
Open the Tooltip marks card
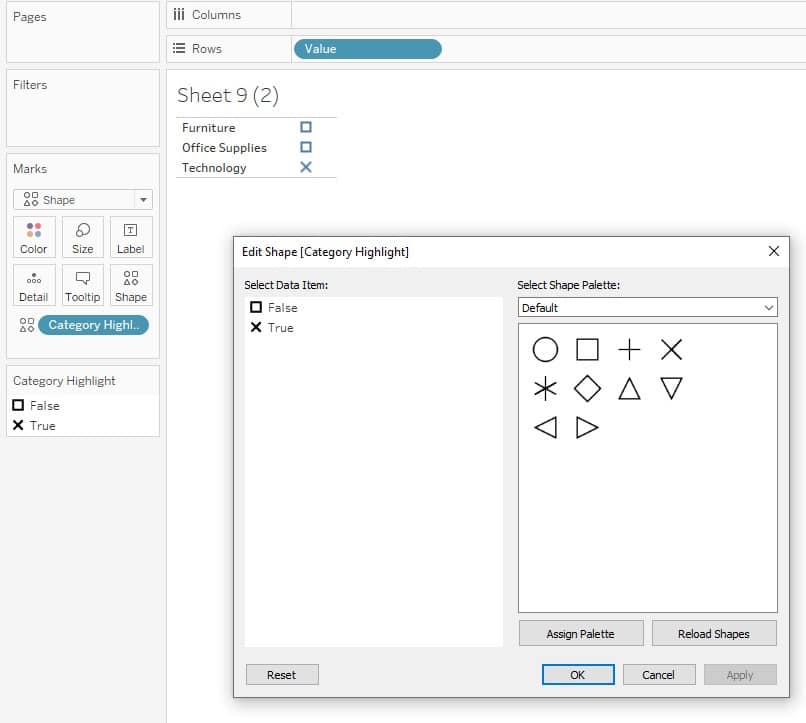83,285
